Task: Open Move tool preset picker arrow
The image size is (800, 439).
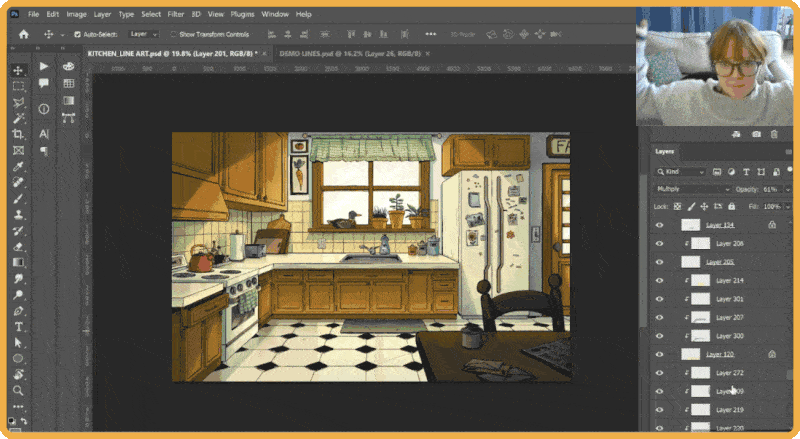Action: [x=62, y=35]
